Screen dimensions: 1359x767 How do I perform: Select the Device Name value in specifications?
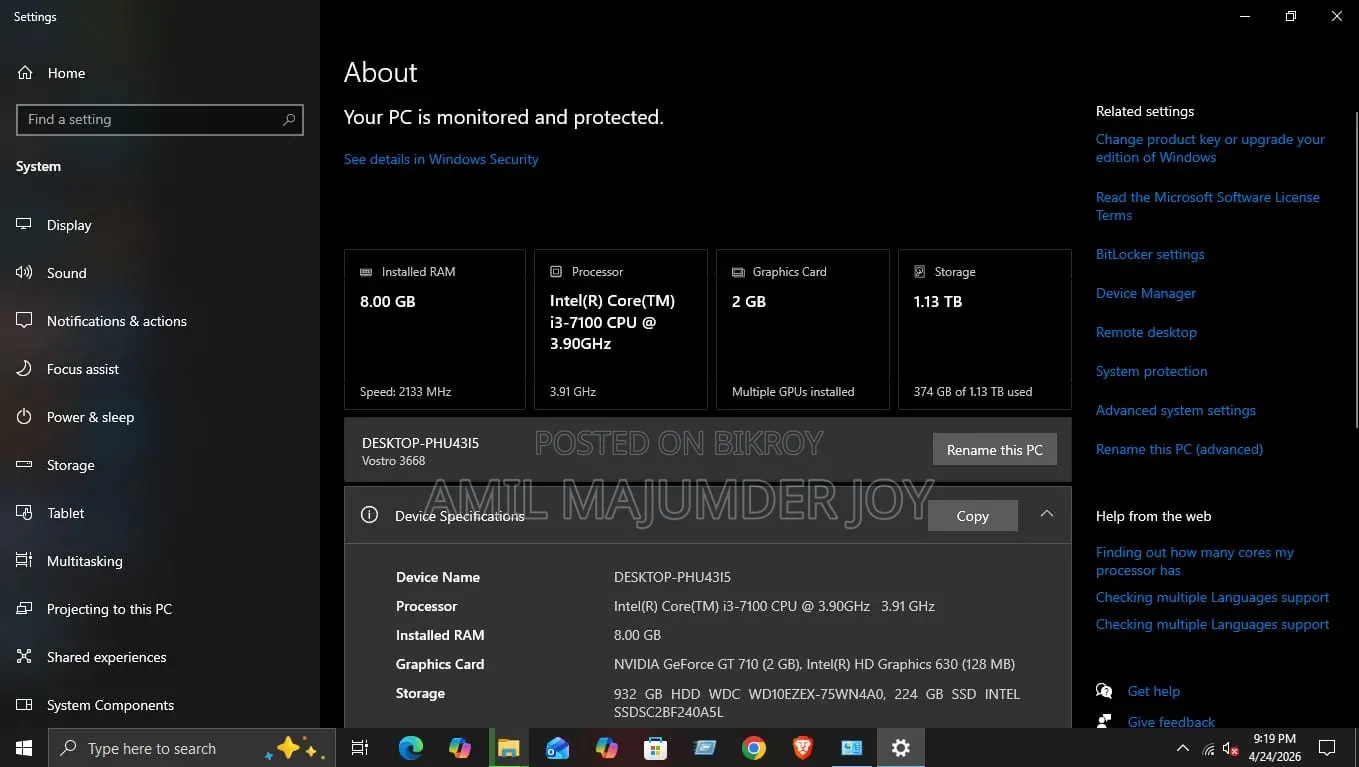672,577
